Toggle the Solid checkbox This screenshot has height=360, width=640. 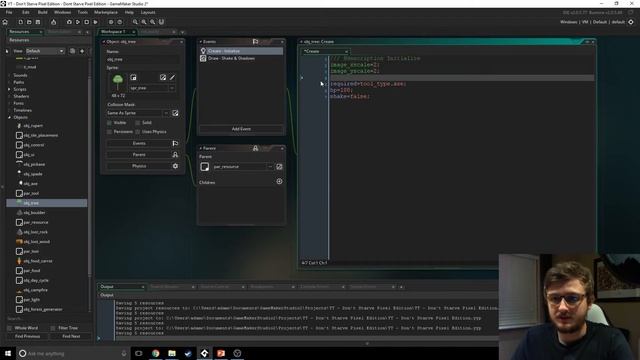point(138,122)
